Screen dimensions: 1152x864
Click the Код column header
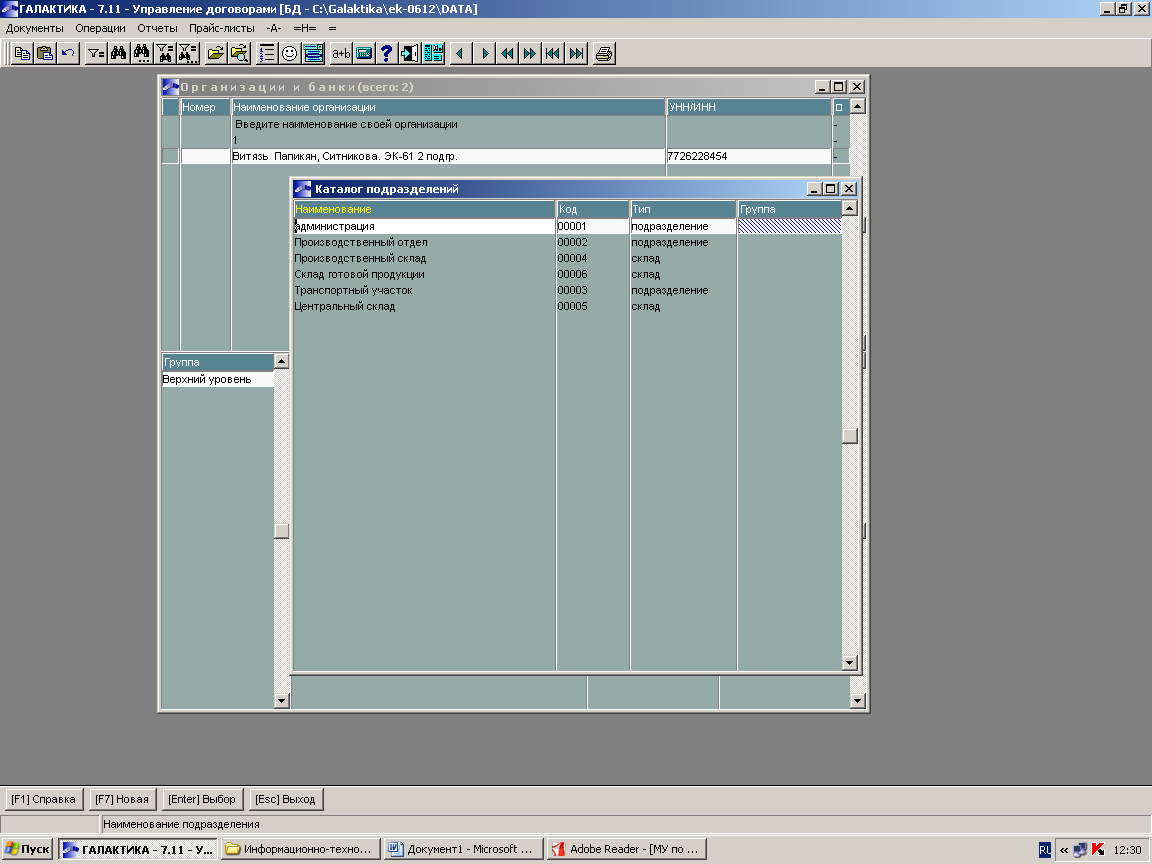point(592,209)
